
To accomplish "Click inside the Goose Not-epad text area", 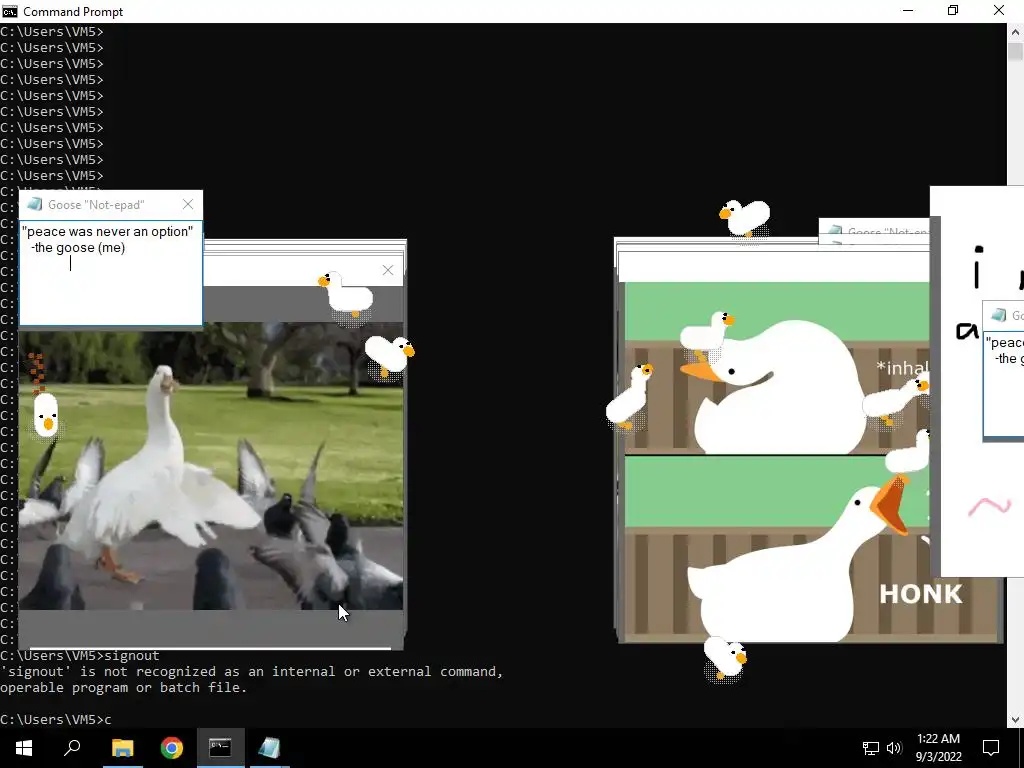I will tap(111, 272).
